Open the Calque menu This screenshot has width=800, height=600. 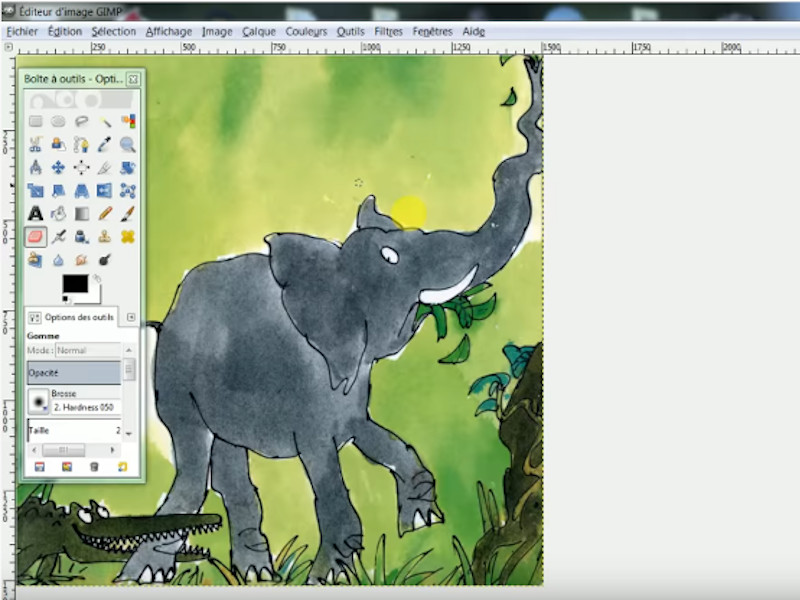tap(258, 31)
